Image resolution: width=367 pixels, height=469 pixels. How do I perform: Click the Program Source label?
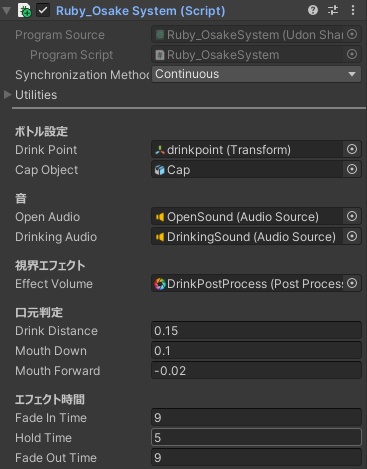click(x=60, y=35)
